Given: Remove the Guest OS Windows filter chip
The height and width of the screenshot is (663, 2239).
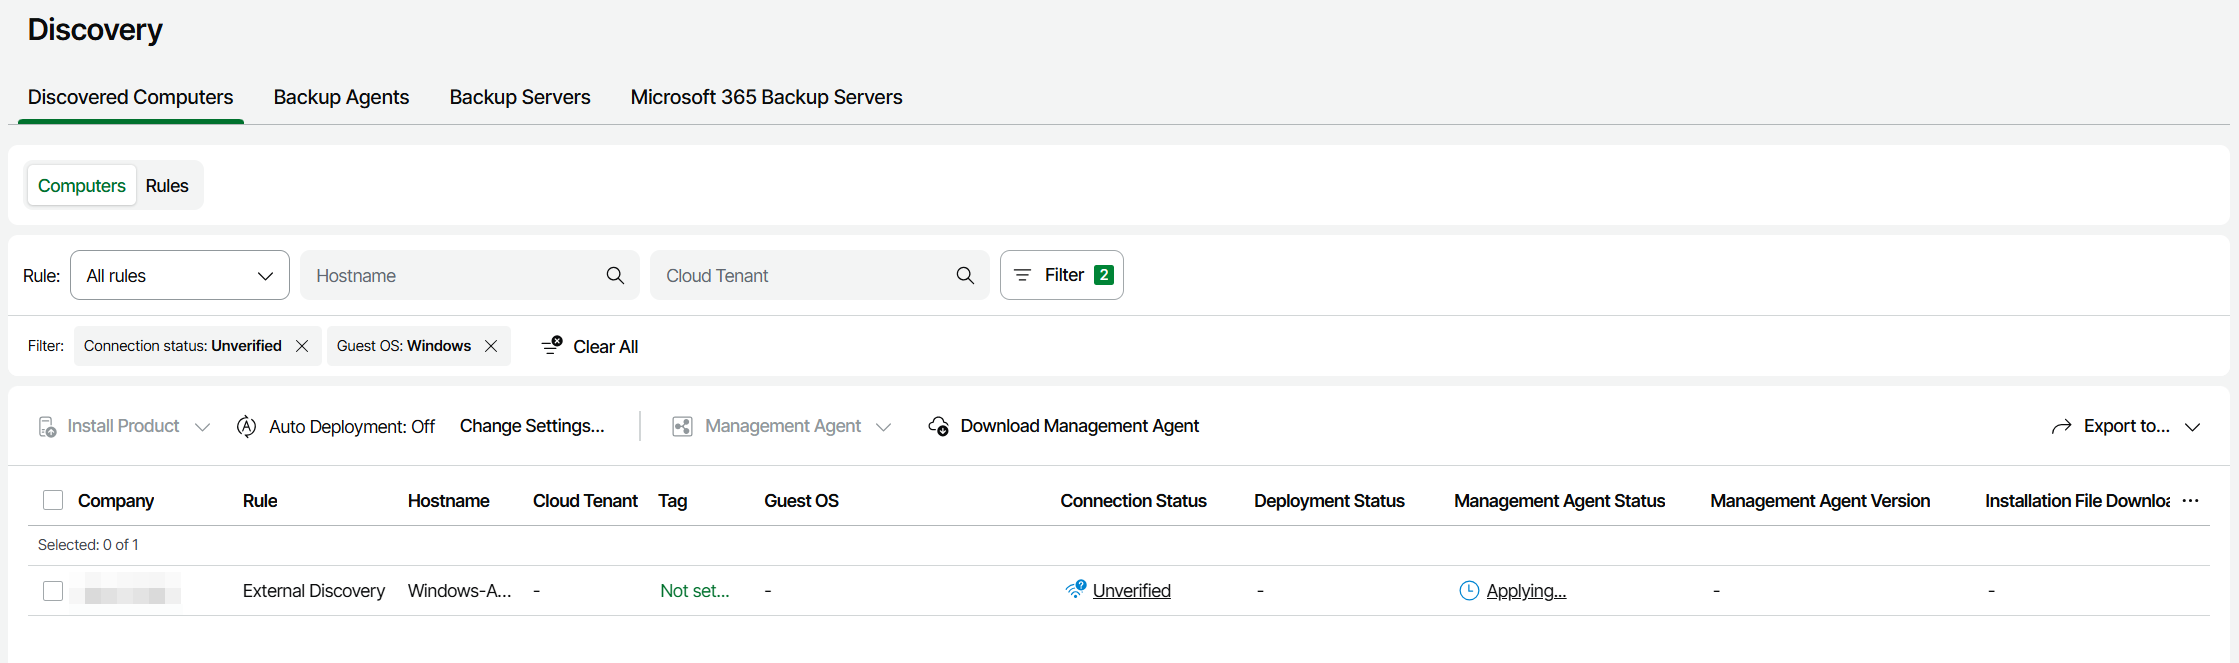Looking at the screenshot, I should (x=491, y=346).
